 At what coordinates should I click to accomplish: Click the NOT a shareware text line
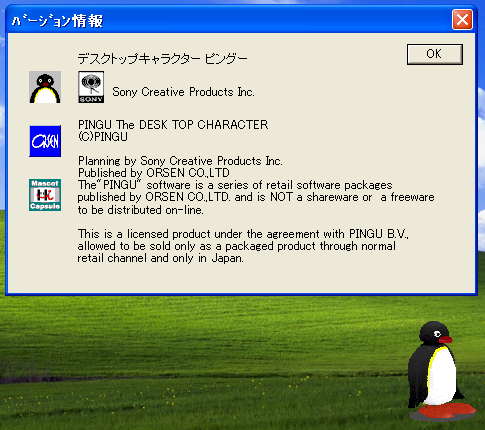coord(256,197)
